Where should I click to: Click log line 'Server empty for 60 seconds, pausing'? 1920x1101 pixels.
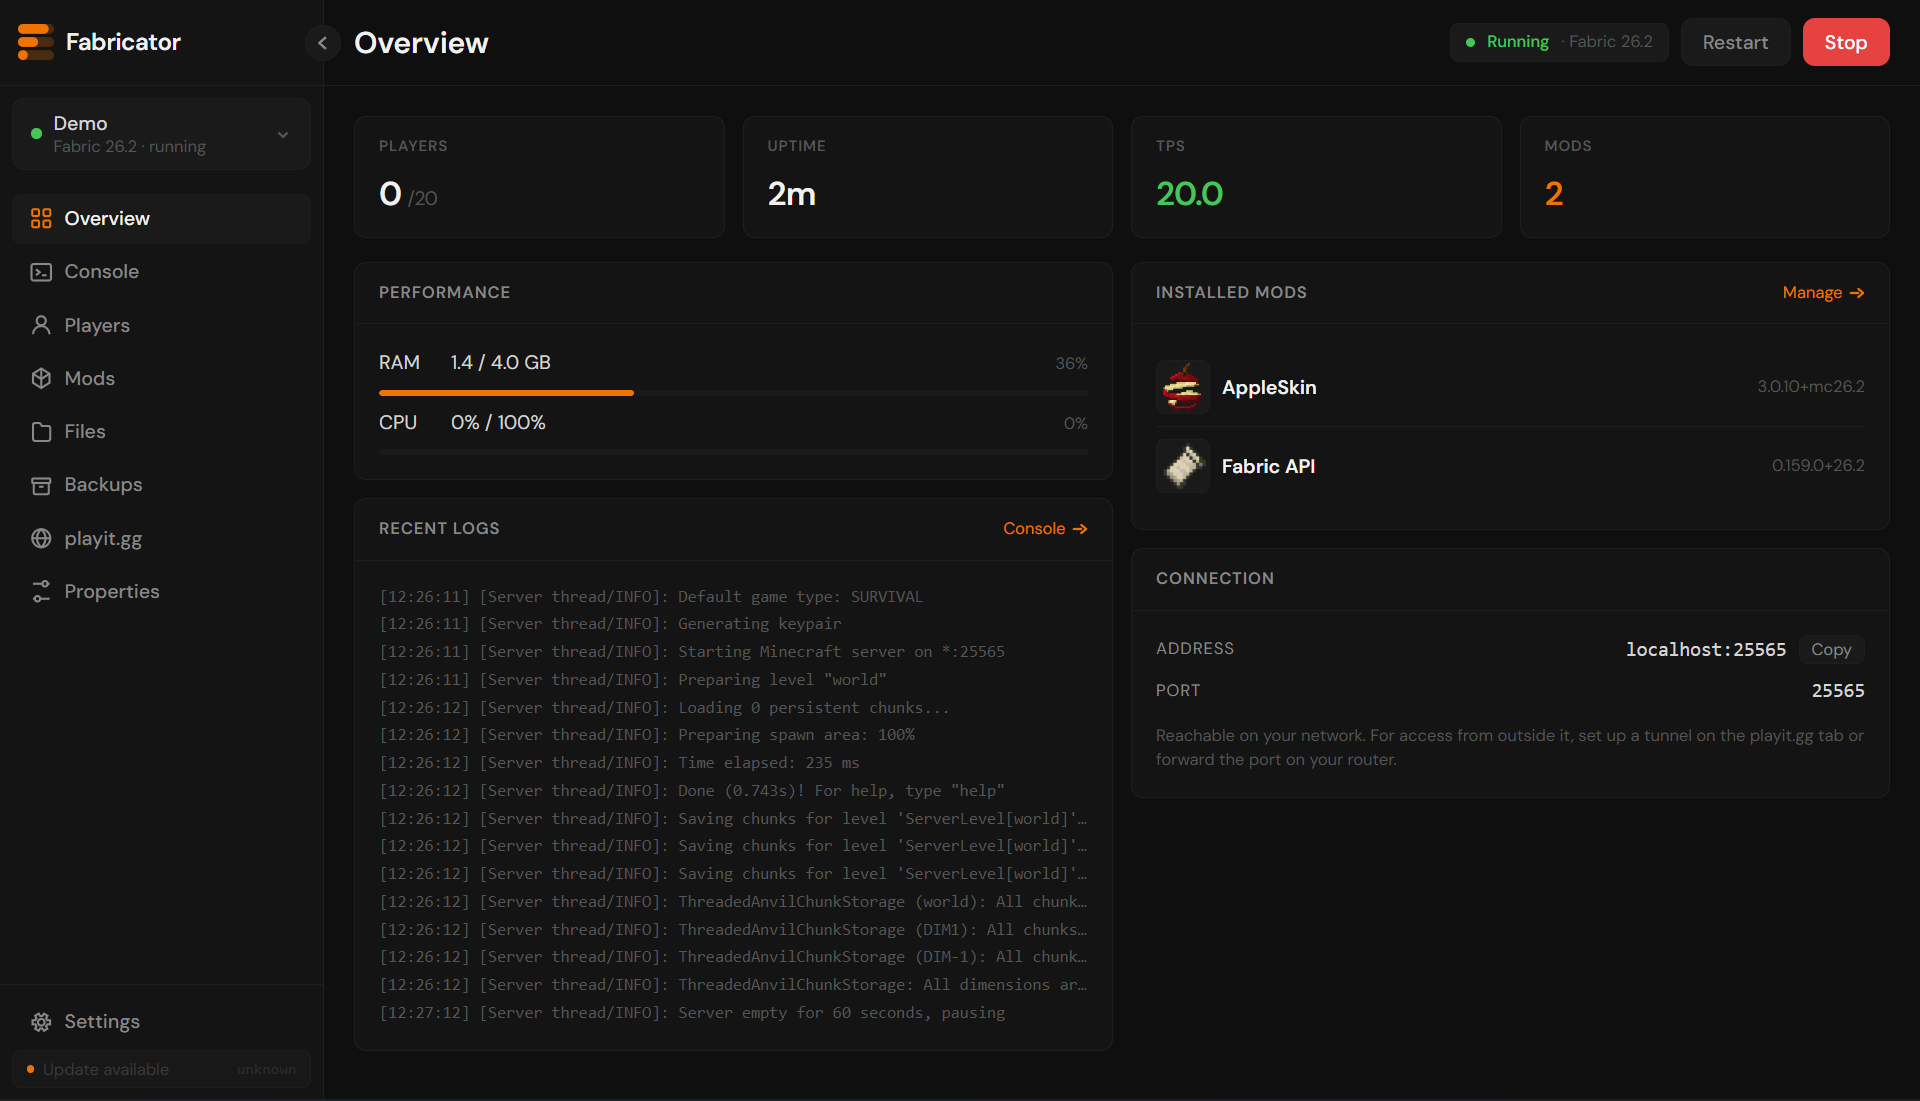tap(692, 1013)
